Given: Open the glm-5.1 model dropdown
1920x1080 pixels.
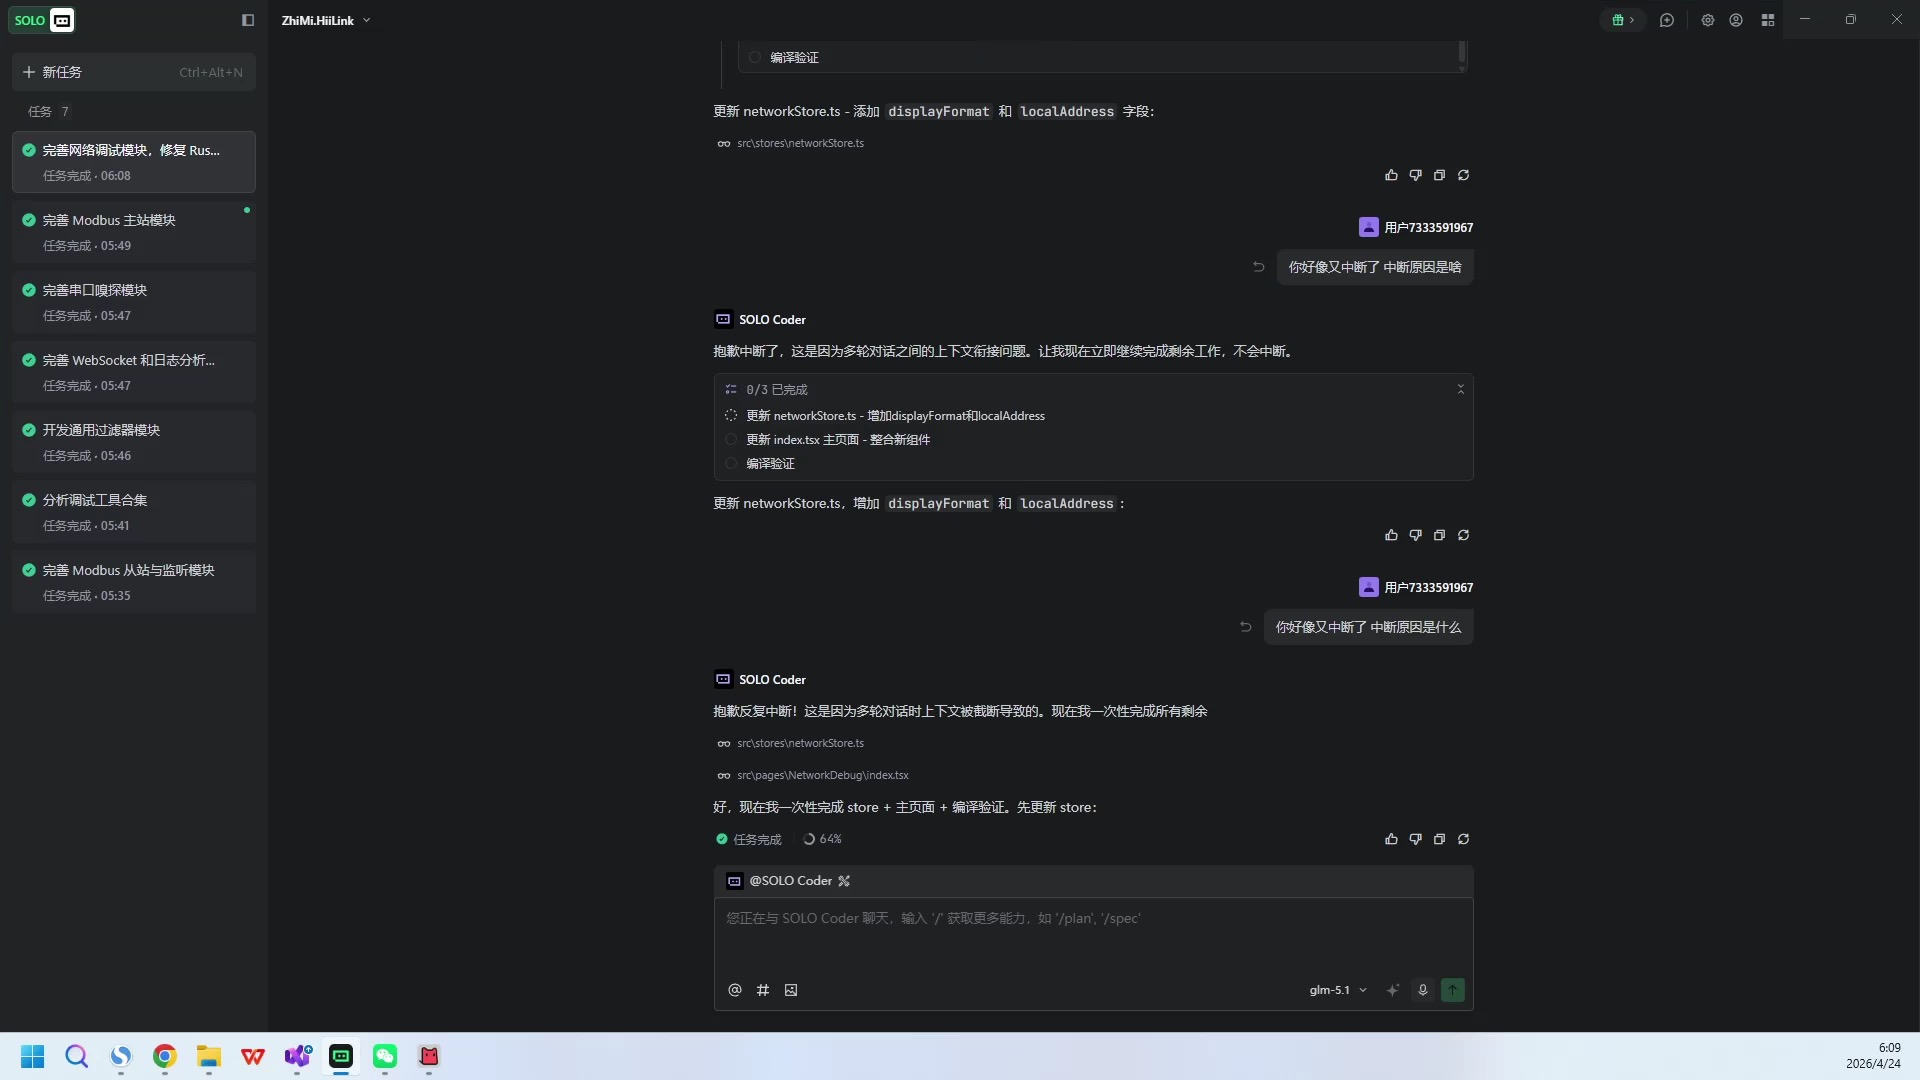Looking at the screenshot, I should 1338,990.
